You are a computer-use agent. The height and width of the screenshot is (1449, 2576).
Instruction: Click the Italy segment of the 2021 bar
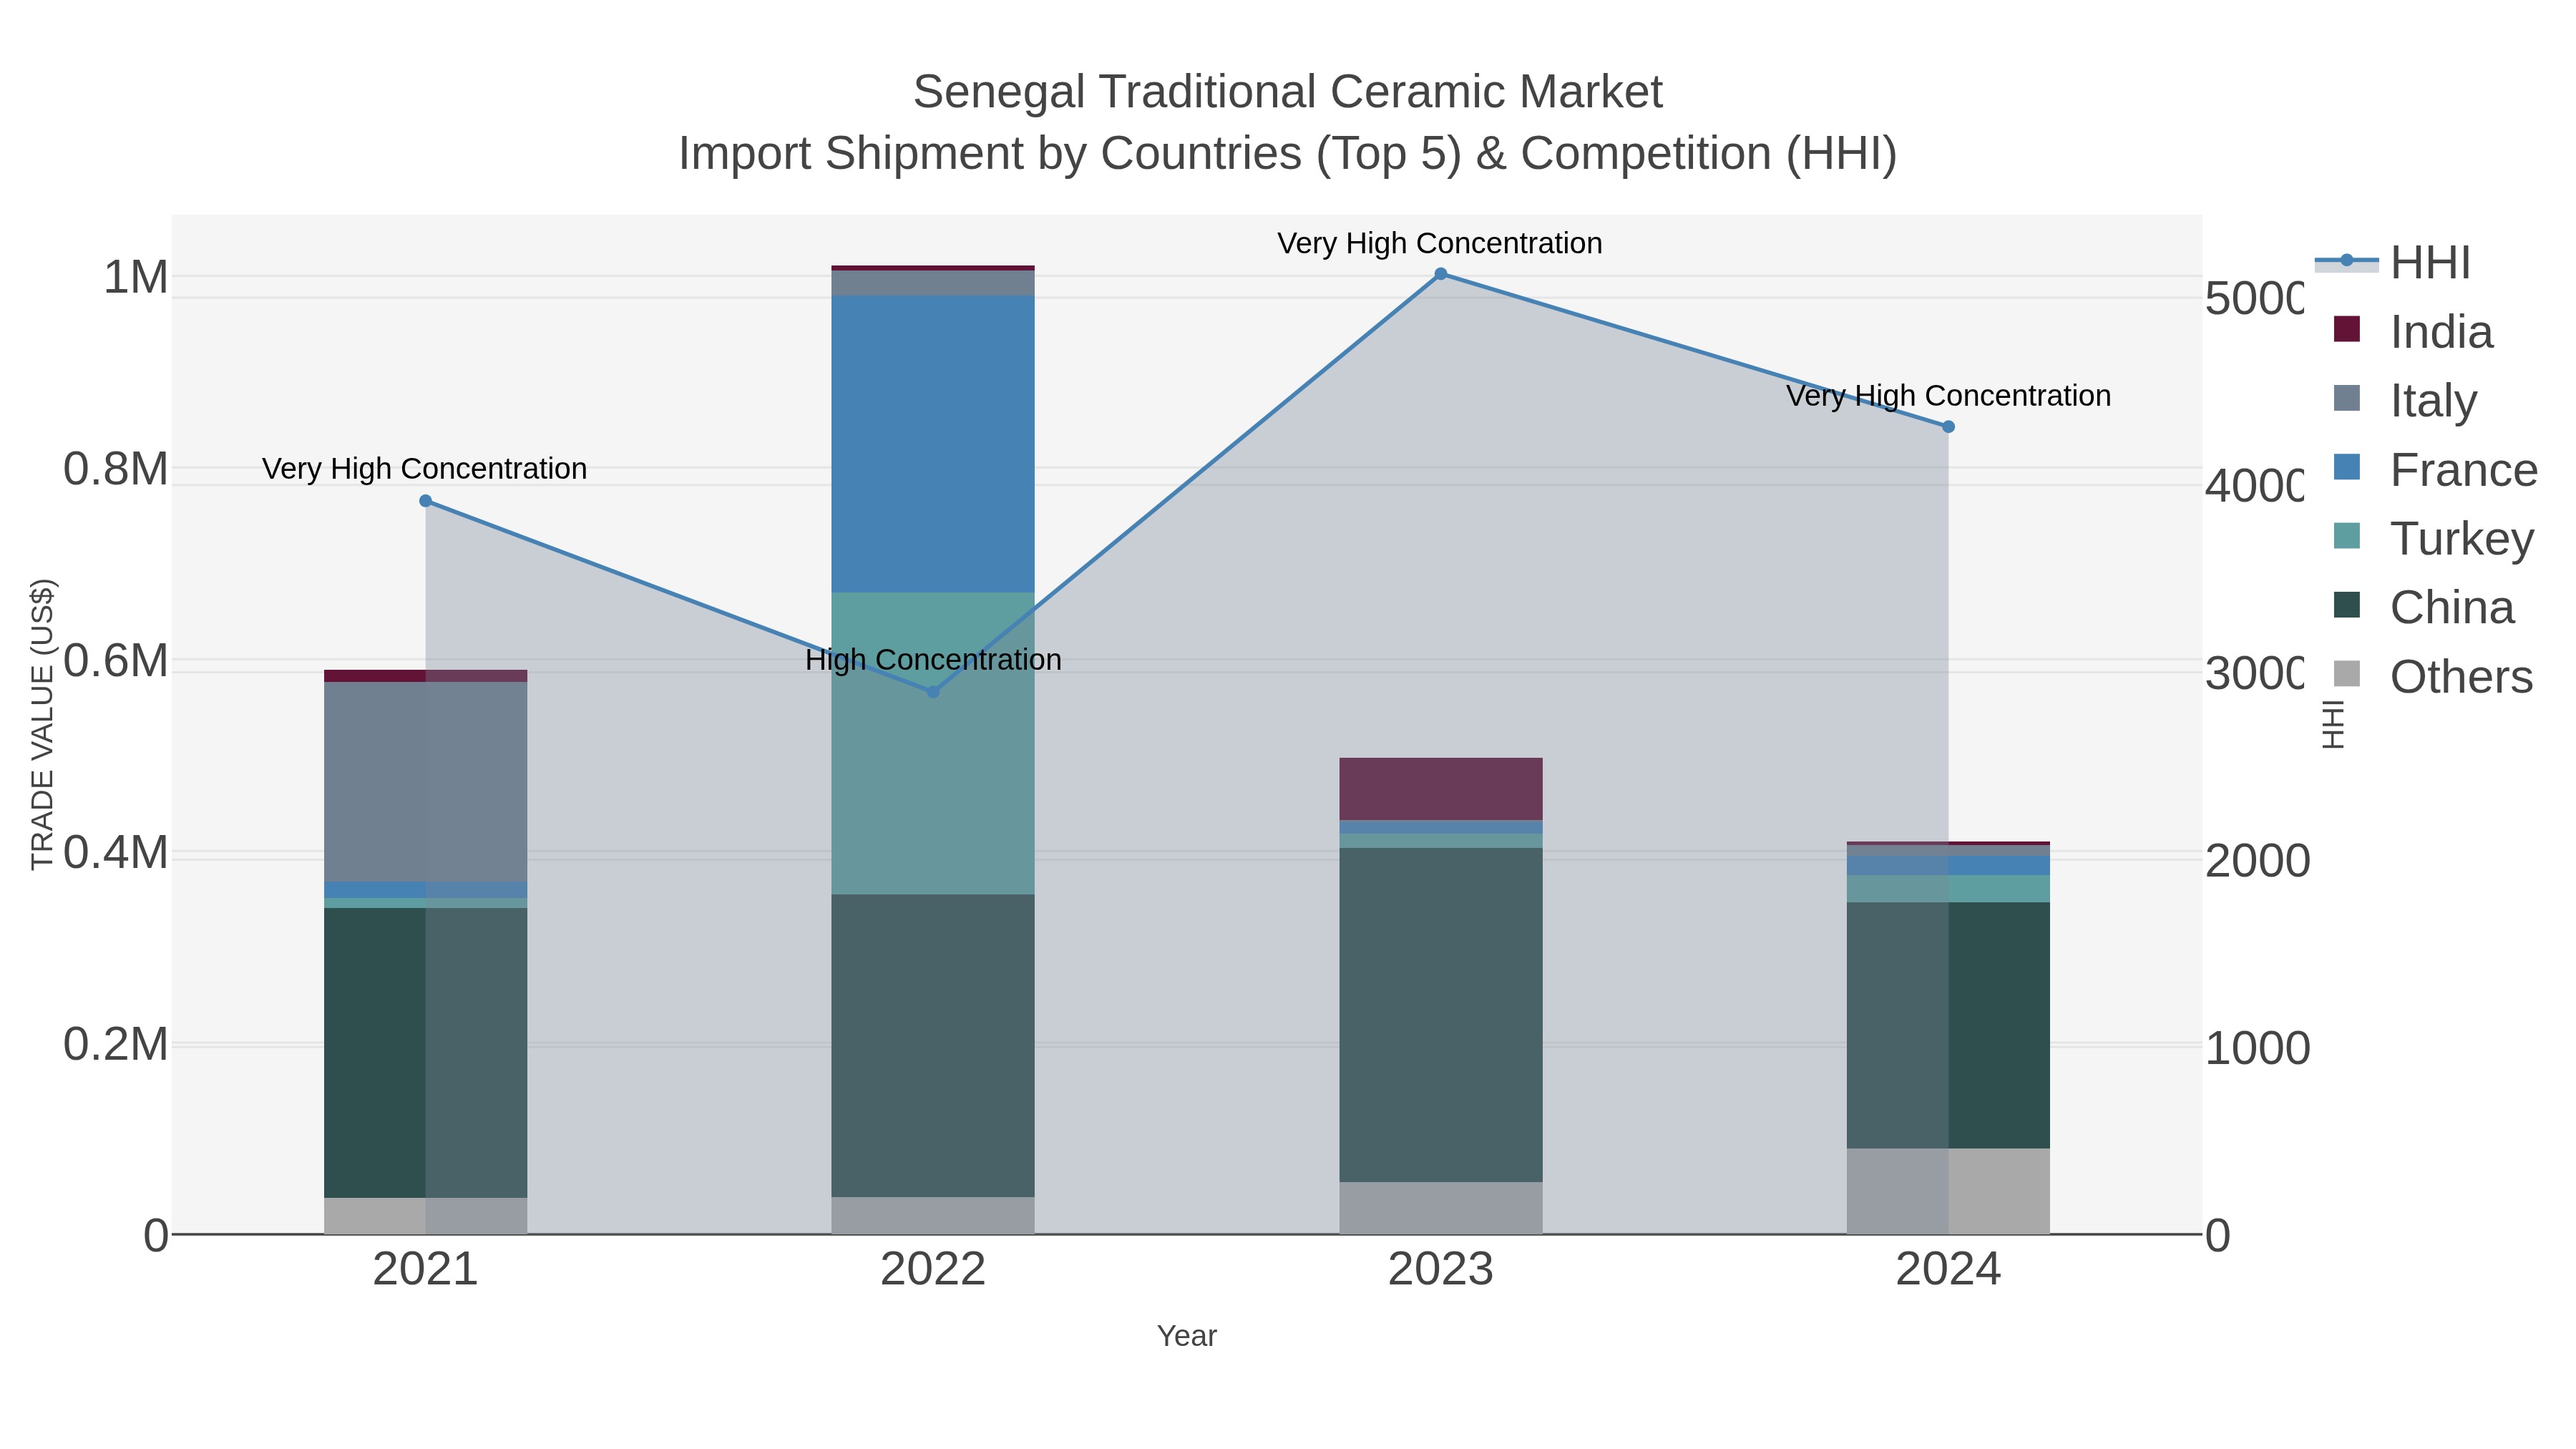tap(426, 782)
